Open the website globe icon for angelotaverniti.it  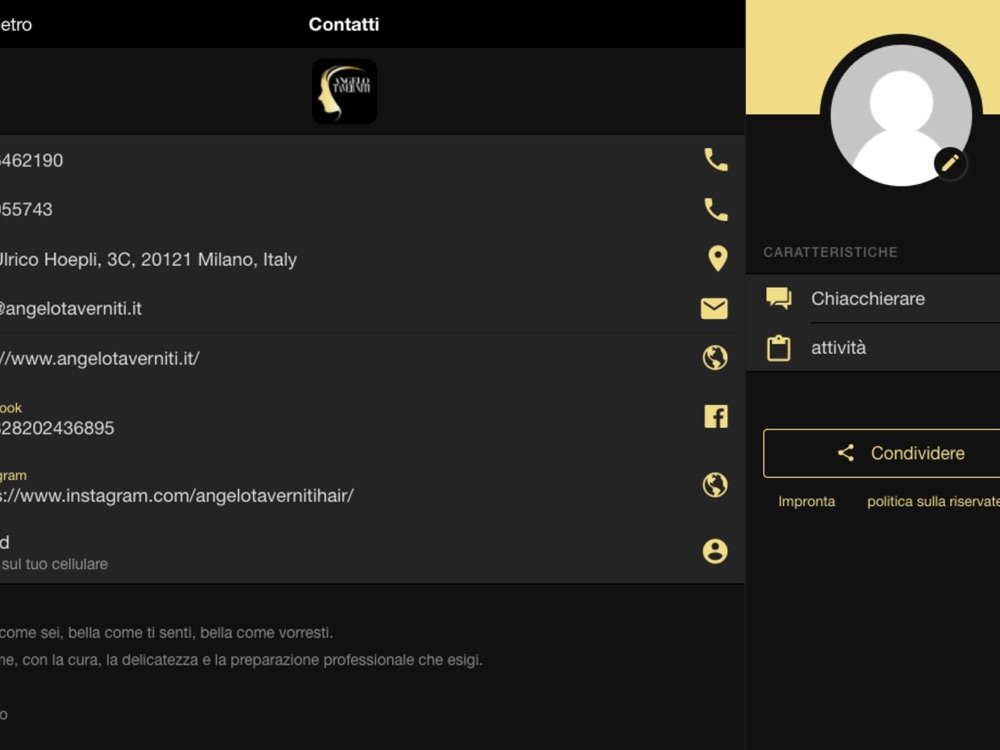(715, 358)
